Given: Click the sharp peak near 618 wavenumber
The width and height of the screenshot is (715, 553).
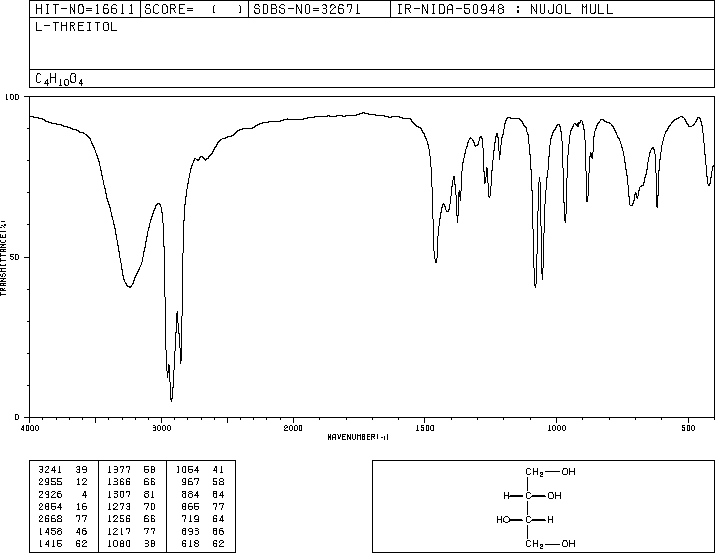Looking at the screenshot, I should click(657, 207).
